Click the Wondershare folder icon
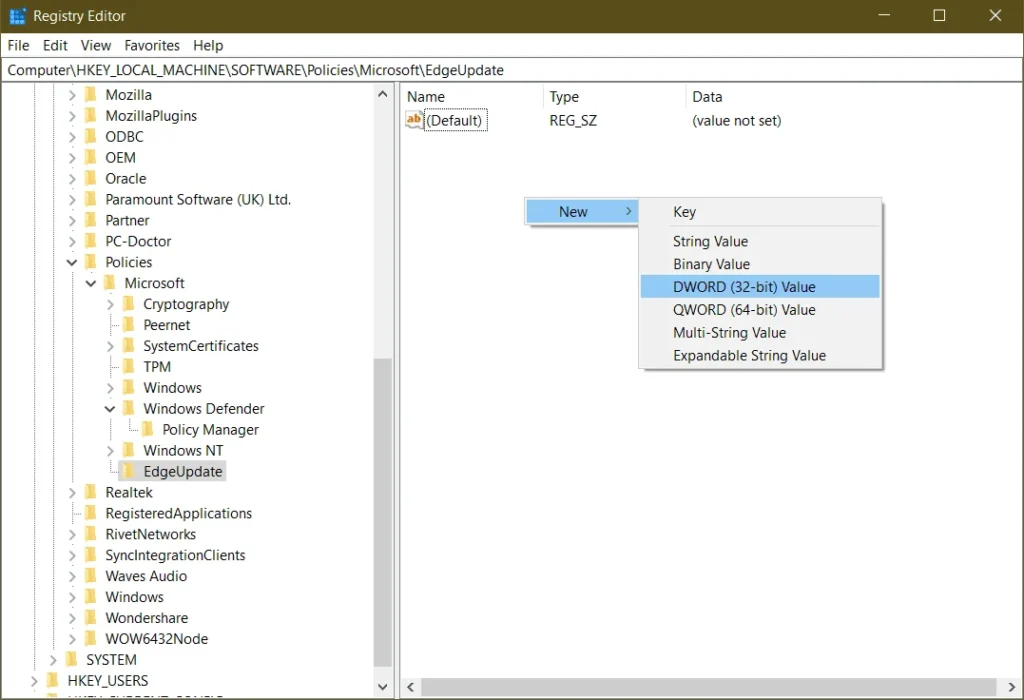Image resolution: width=1024 pixels, height=700 pixels. coord(91,617)
